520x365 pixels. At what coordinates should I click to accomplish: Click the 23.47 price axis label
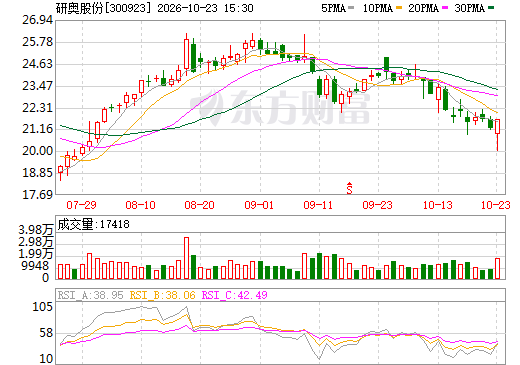point(38,86)
